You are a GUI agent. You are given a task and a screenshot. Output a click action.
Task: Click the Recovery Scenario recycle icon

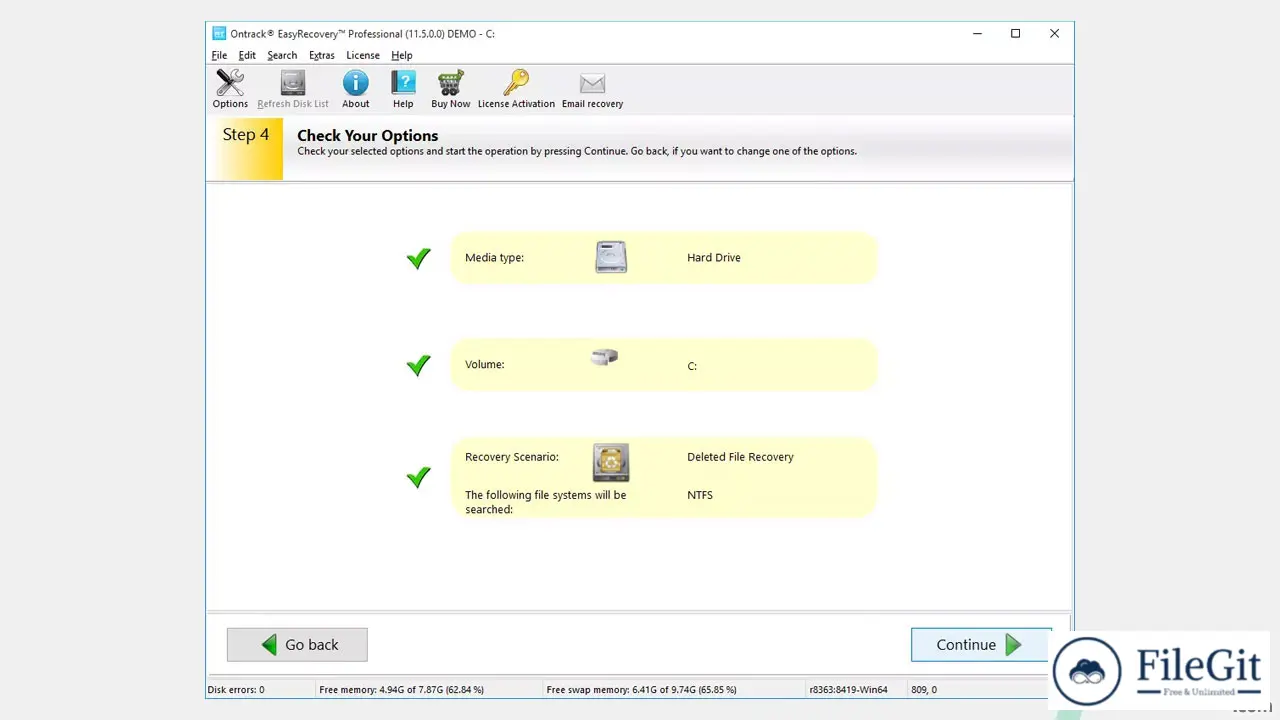[611, 463]
